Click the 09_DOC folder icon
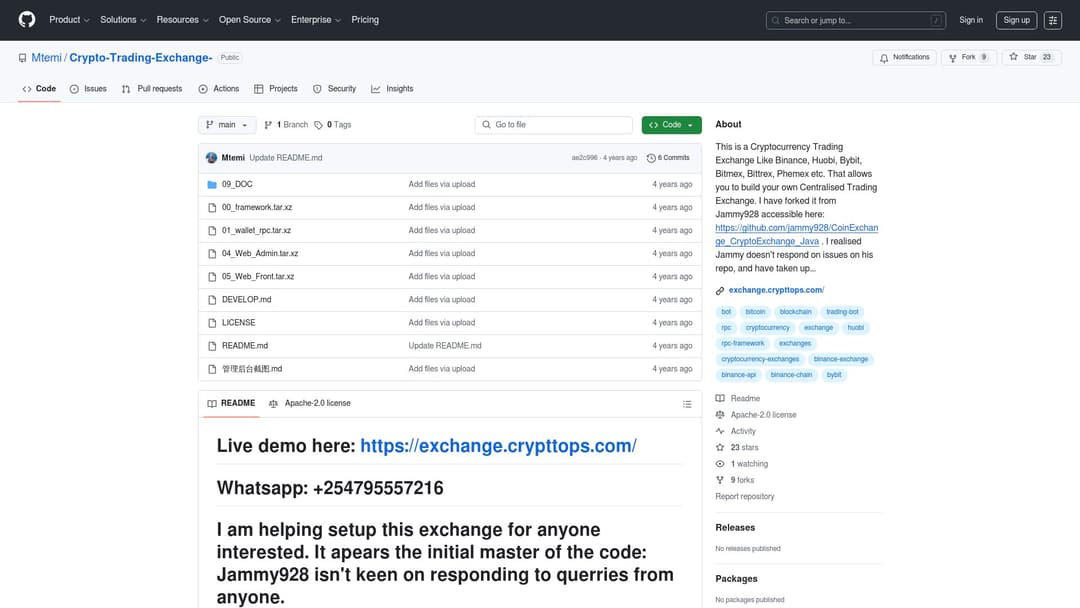This screenshot has height=608, width=1080. (x=212, y=185)
